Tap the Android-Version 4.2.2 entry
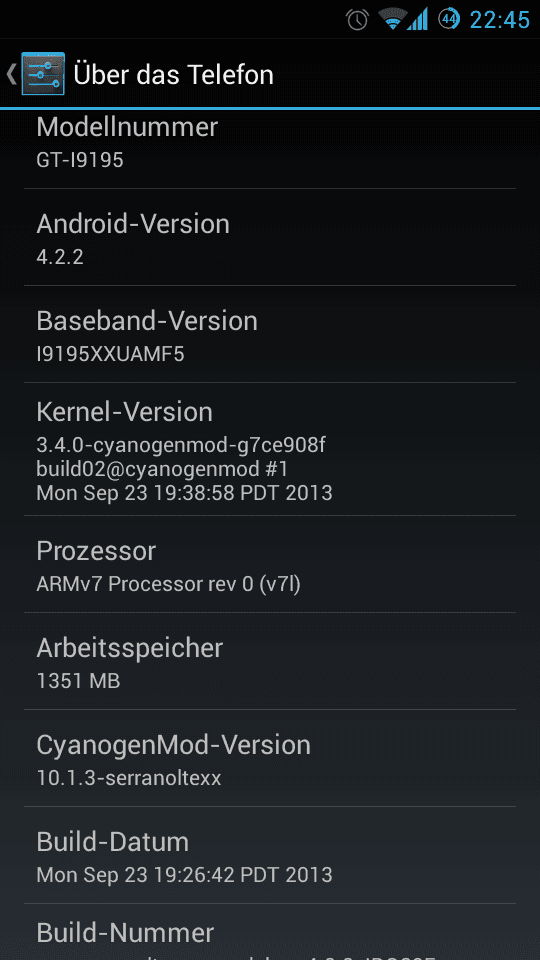Screen dimensions: 540x960 (270, 237)
